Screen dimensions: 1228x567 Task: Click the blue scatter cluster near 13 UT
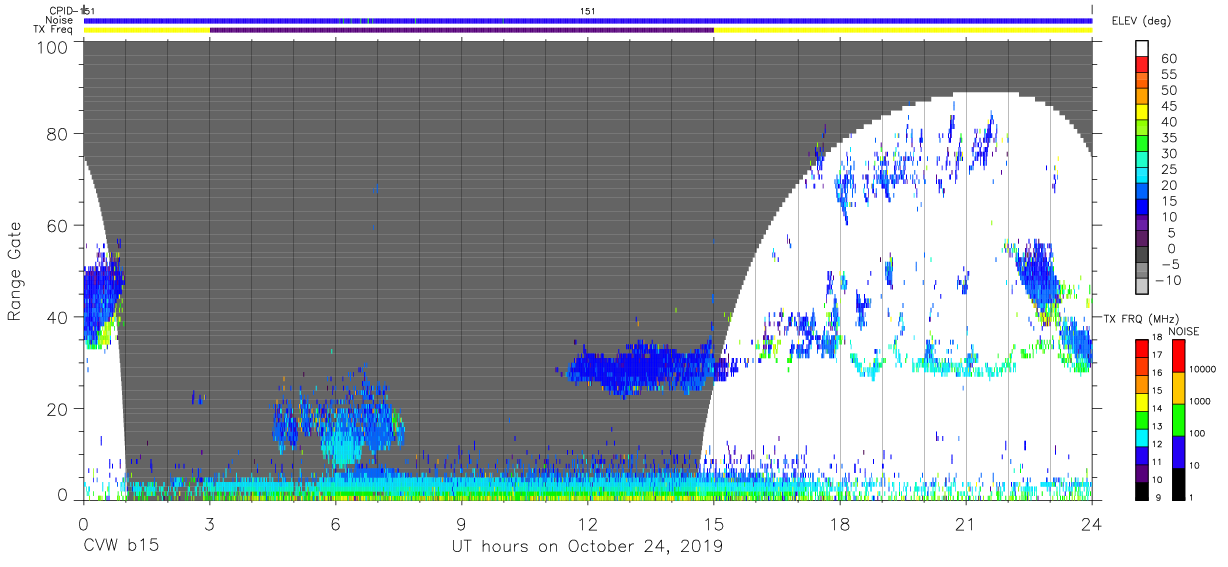640,367
